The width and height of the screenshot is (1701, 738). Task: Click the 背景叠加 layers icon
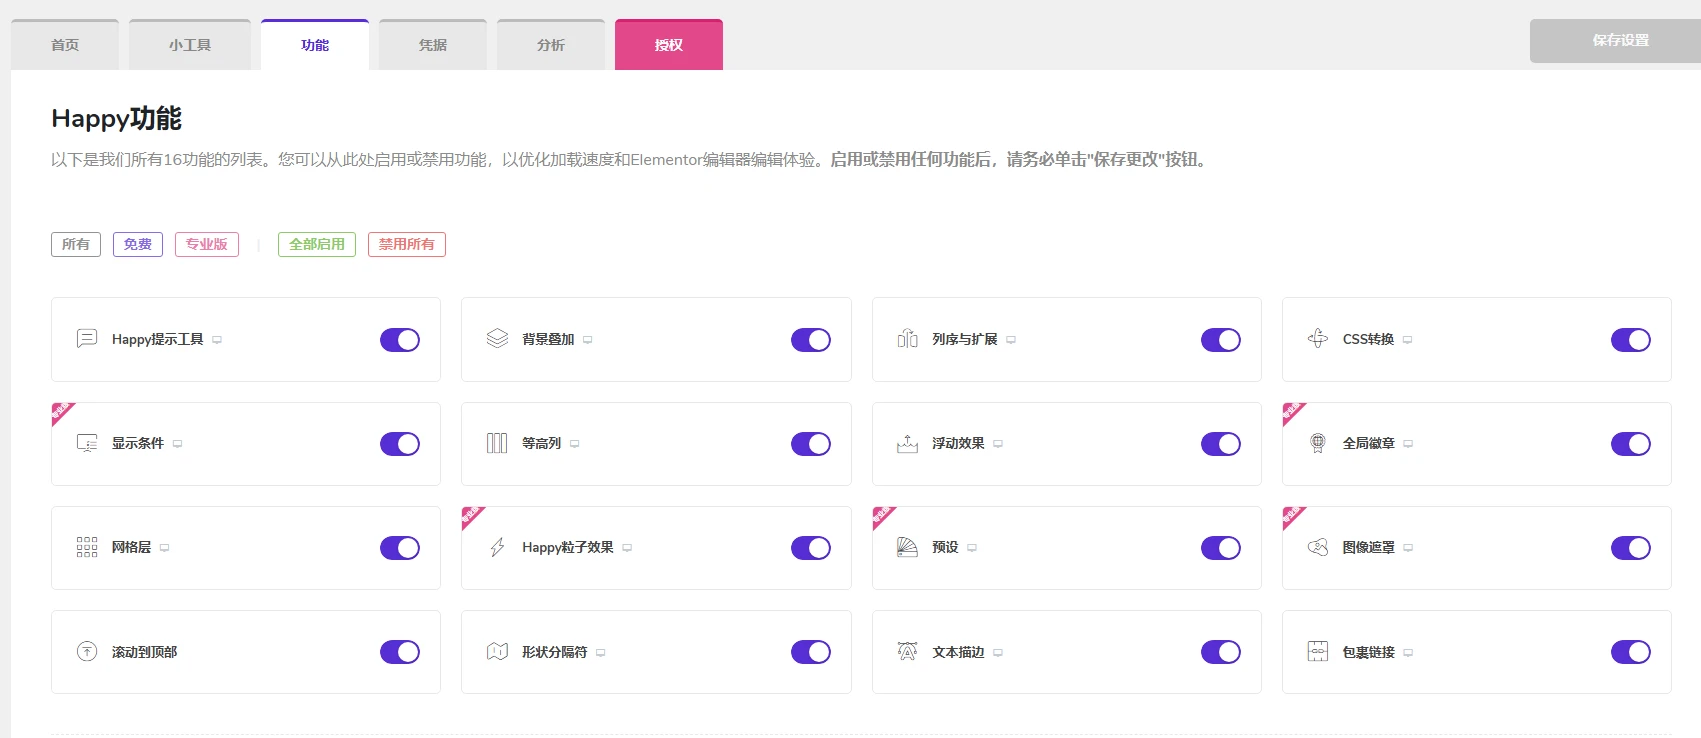[x=497, y=339]
